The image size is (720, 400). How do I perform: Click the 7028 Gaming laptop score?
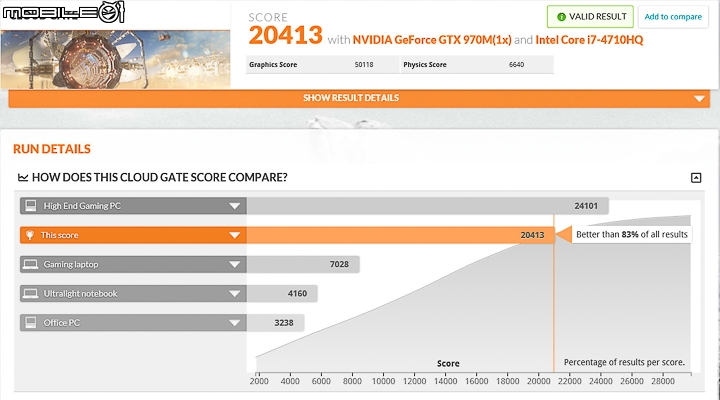(339, 264)
